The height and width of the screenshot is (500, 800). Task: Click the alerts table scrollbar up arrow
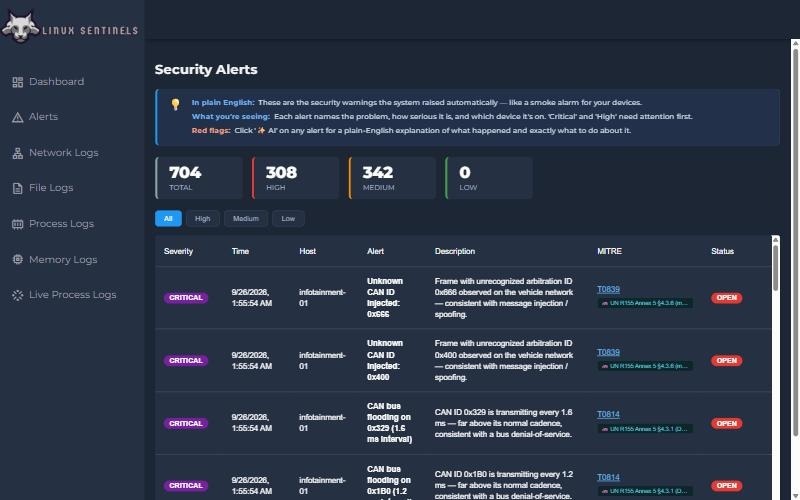(x=776, y=239)
